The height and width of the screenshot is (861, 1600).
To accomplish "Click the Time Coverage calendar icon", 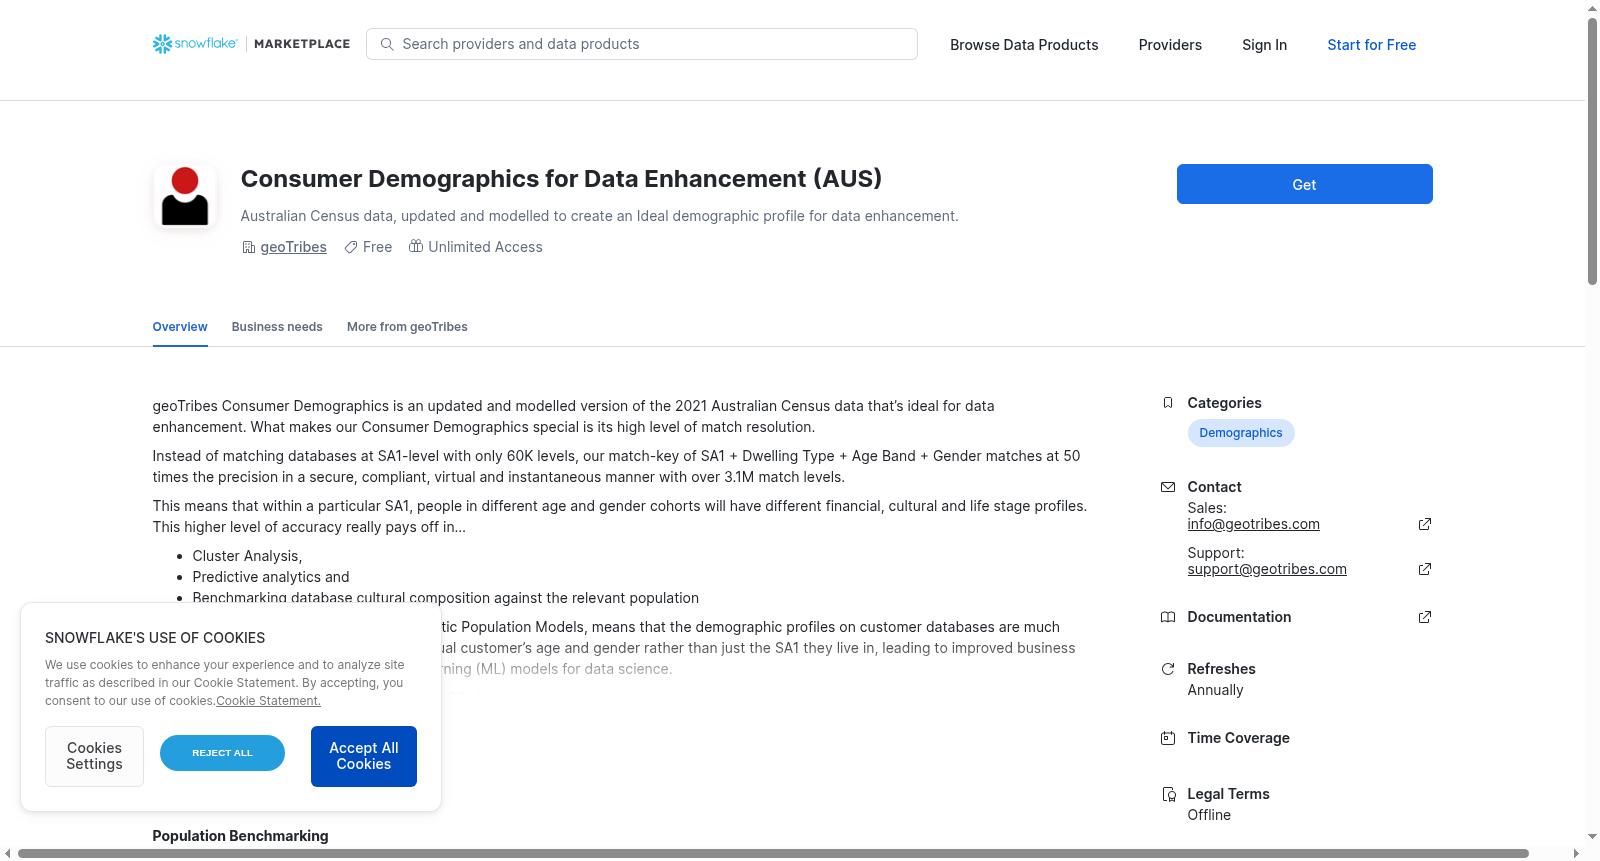I will tap(1167, 738).
